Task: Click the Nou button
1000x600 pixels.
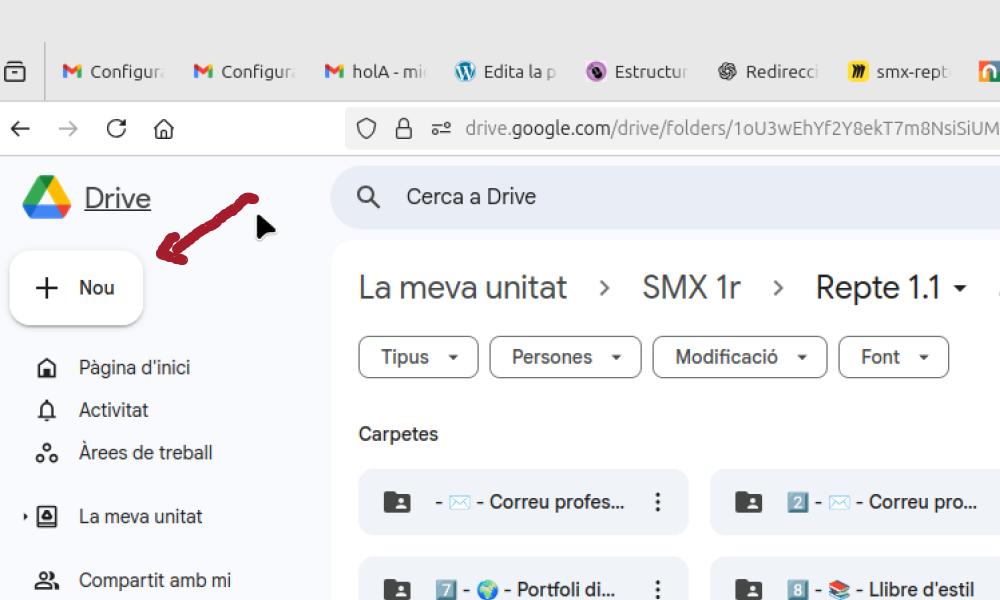Action: click(77, 288)
